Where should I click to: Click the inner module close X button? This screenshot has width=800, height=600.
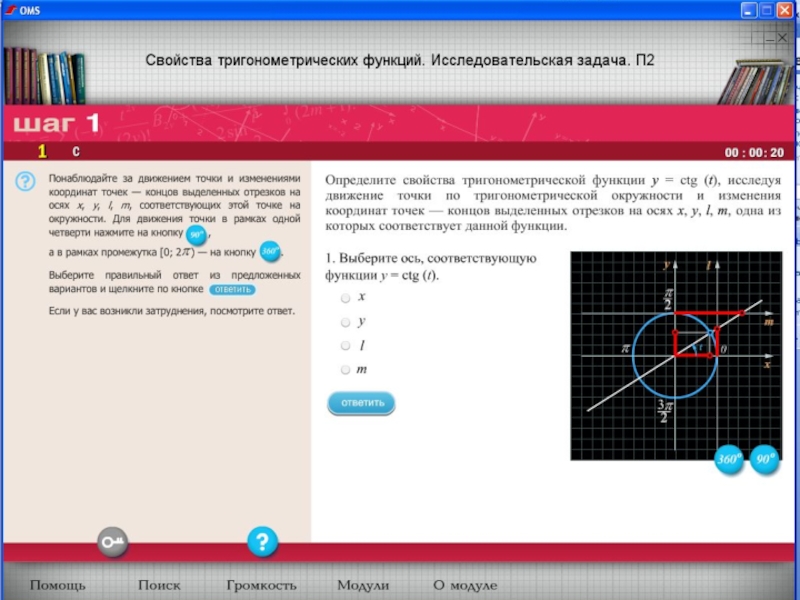[x=783, y=38]
